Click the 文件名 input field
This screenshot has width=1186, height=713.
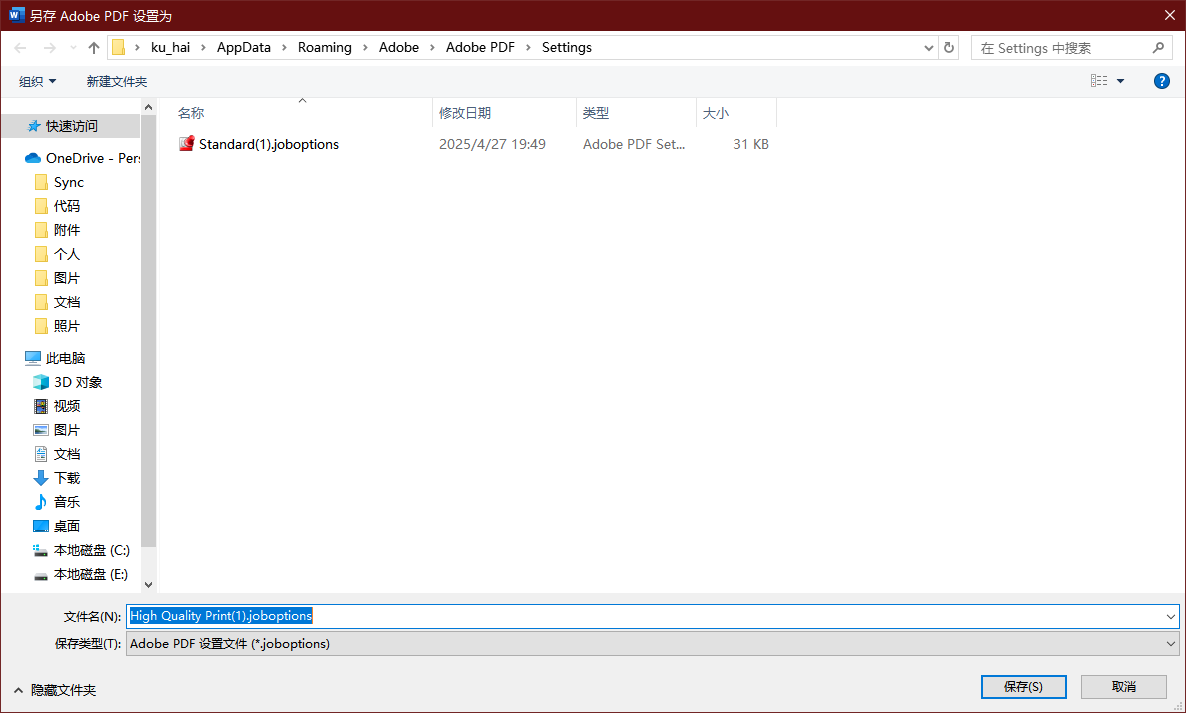(652, 615)
